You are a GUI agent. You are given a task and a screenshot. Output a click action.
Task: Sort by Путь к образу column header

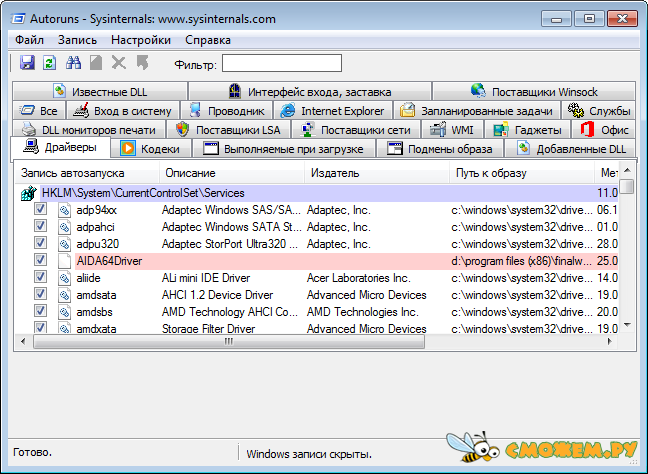(x=522, y=173)
